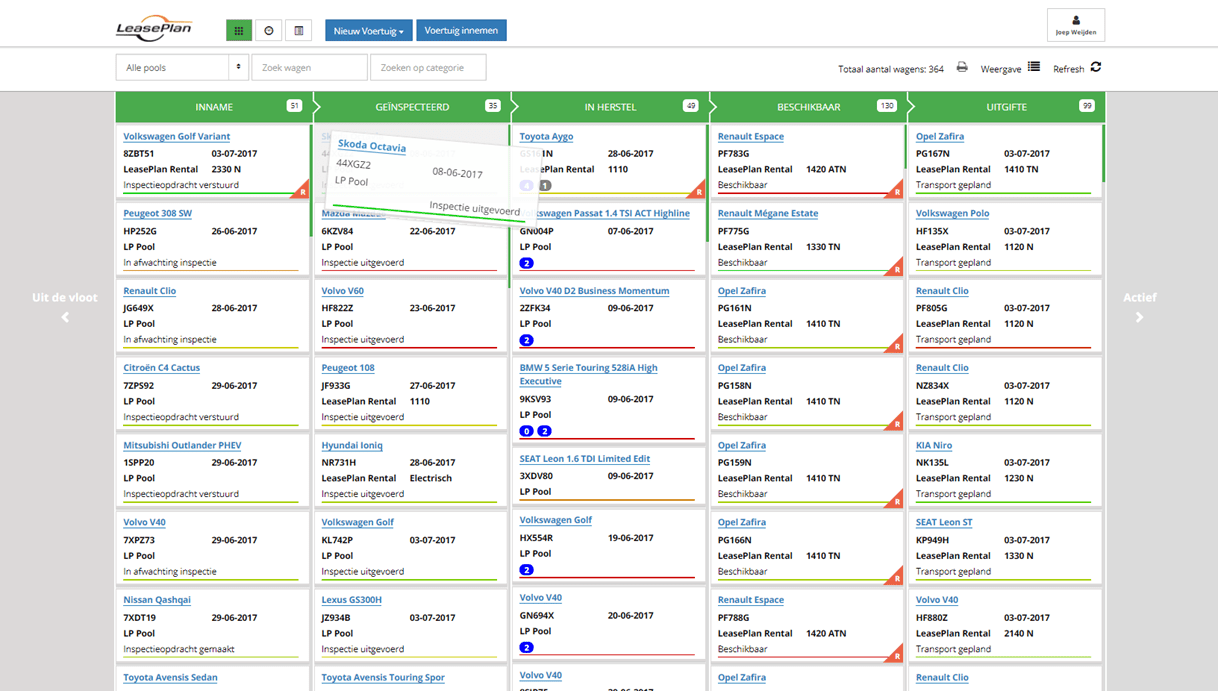Open the Hyundai Ioniq link

pos(352,445)
